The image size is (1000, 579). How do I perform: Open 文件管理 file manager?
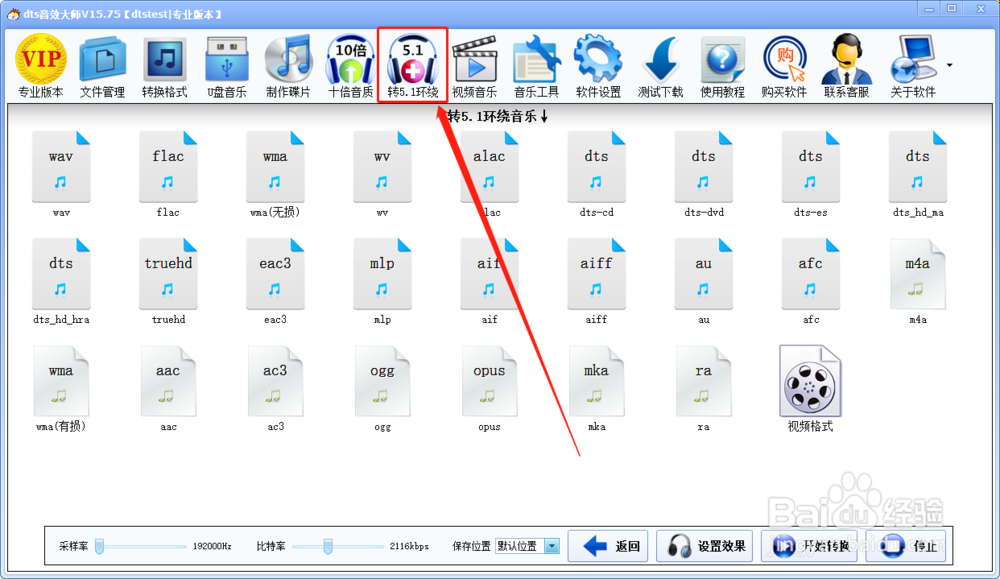(x=103, y=66)
